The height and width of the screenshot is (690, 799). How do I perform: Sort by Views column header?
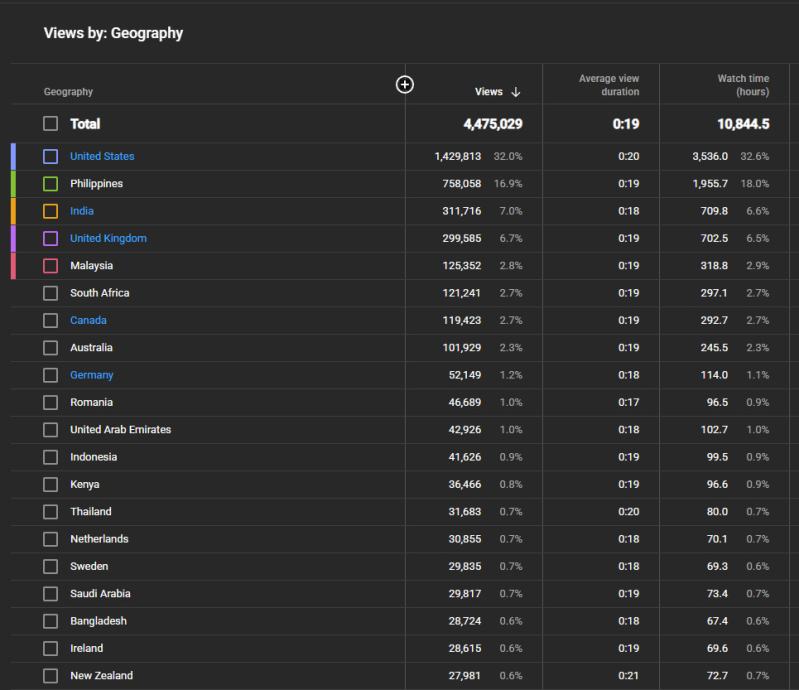pyautogui.click(x=488, y=92)
